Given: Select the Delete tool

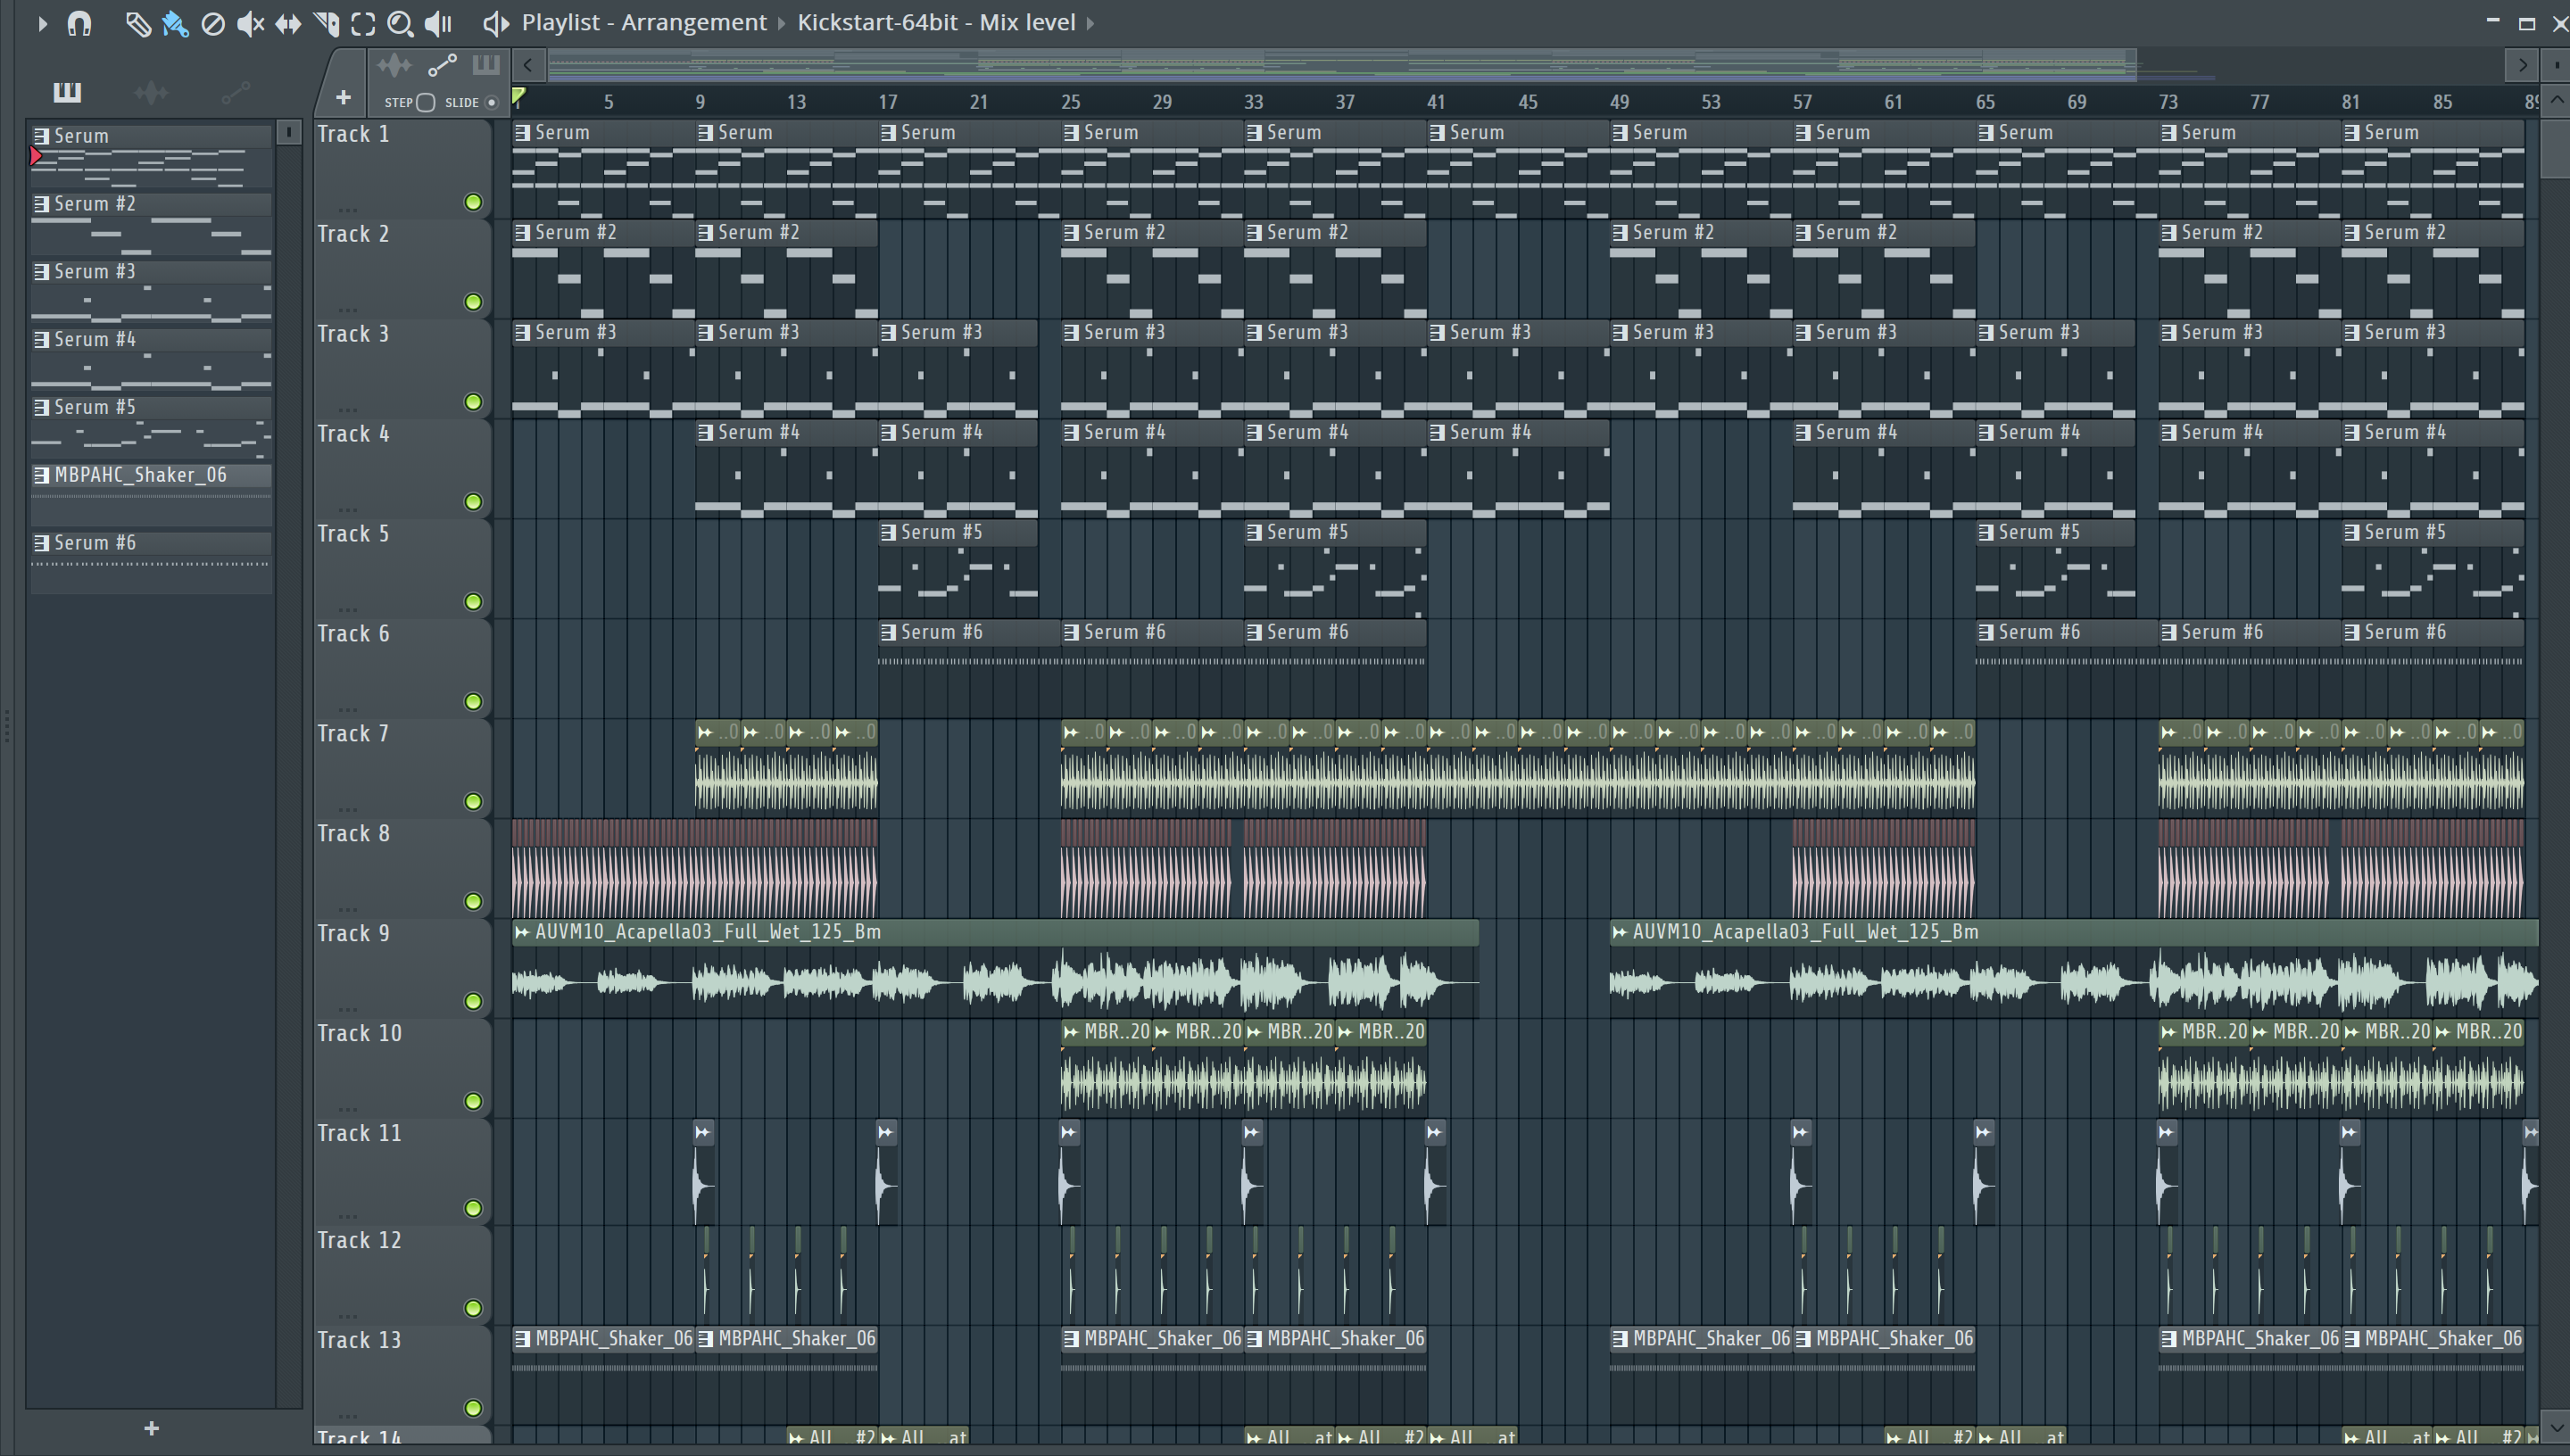Looking at the screenshot, I should [213, 23].
